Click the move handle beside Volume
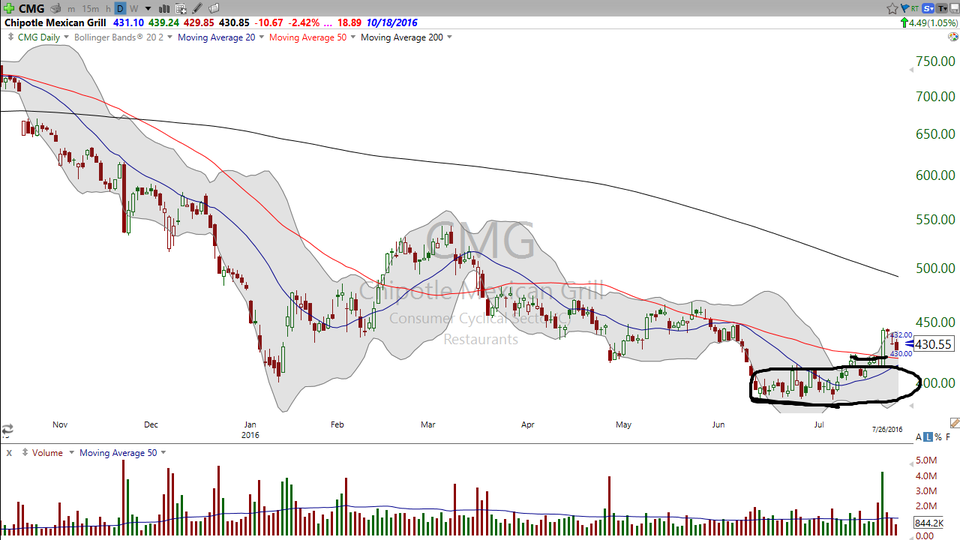Screen dimensions: 960x540 pos(24,452)
